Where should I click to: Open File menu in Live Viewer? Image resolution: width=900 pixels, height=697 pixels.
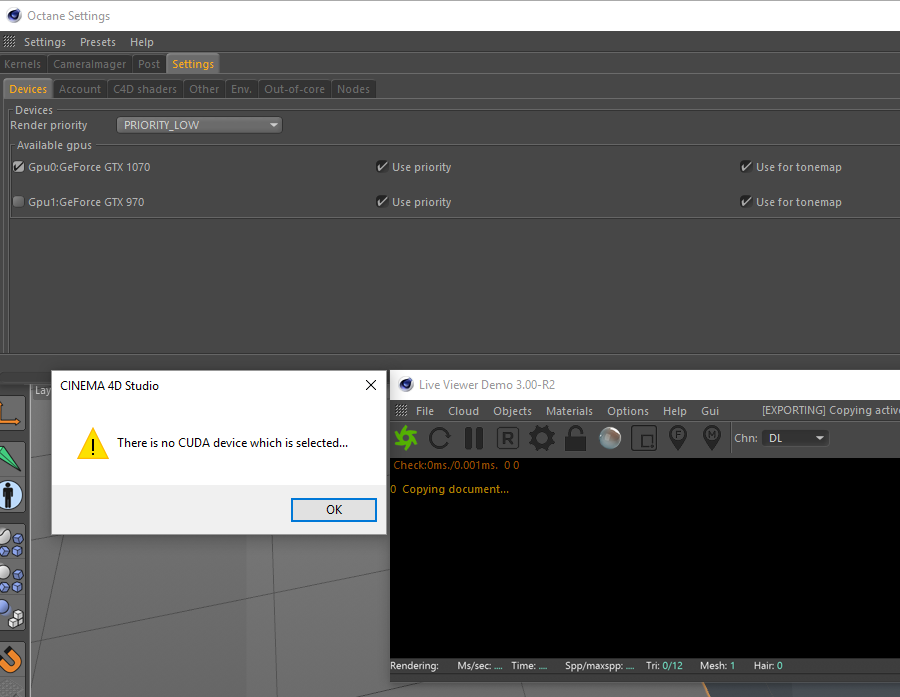pyautogui.click(x=425, y=411)
